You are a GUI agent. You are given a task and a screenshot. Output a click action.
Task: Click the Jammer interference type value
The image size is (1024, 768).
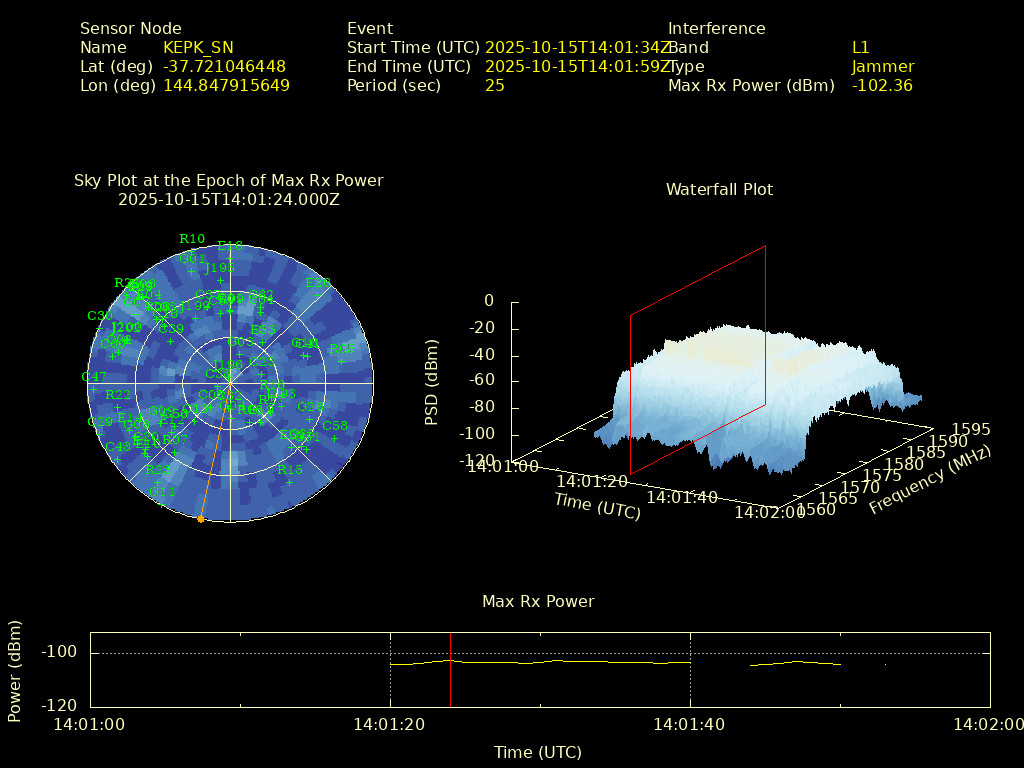[882, 67]
